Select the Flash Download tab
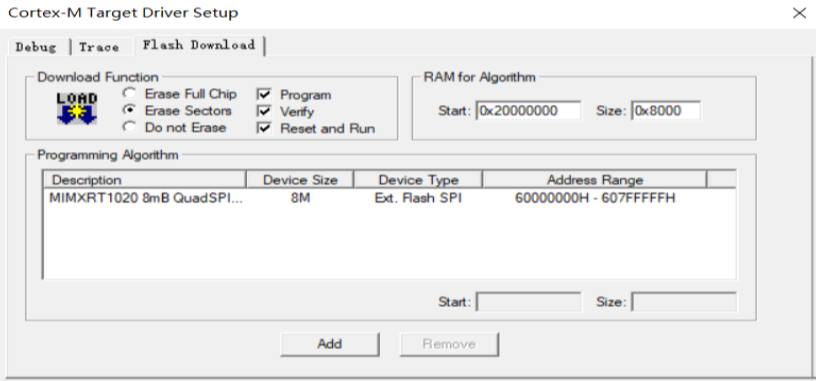Viewport: 816px width, 381px height. [x=199, y=45]
